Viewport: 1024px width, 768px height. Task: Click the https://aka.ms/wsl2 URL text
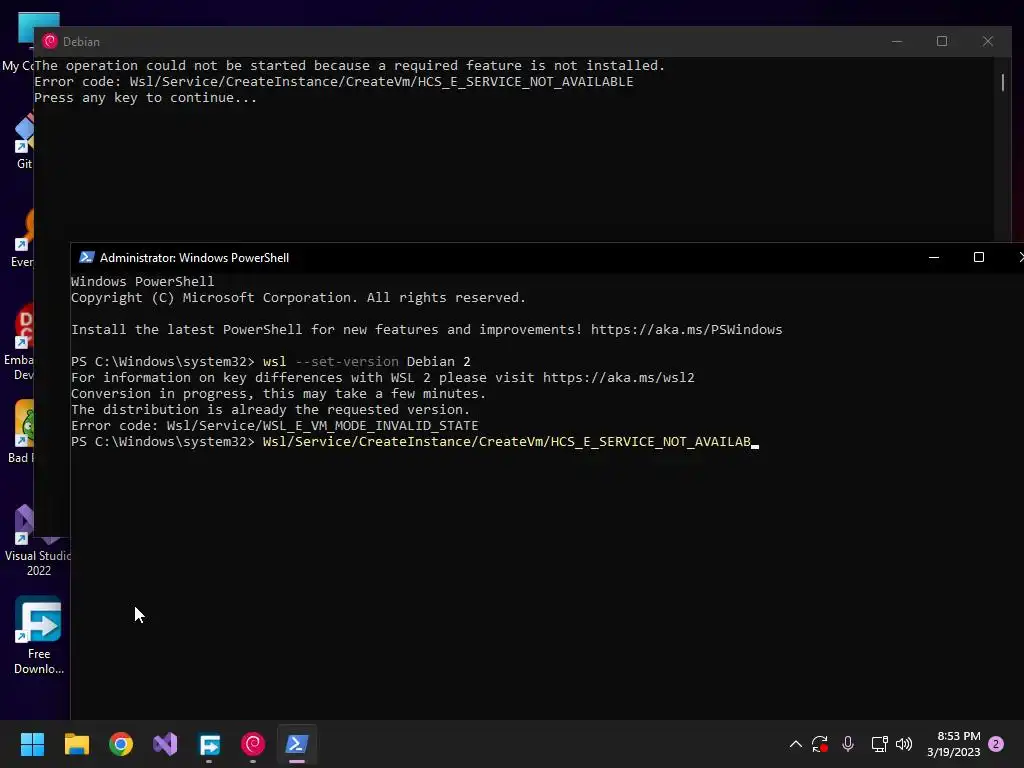point(618,378)
